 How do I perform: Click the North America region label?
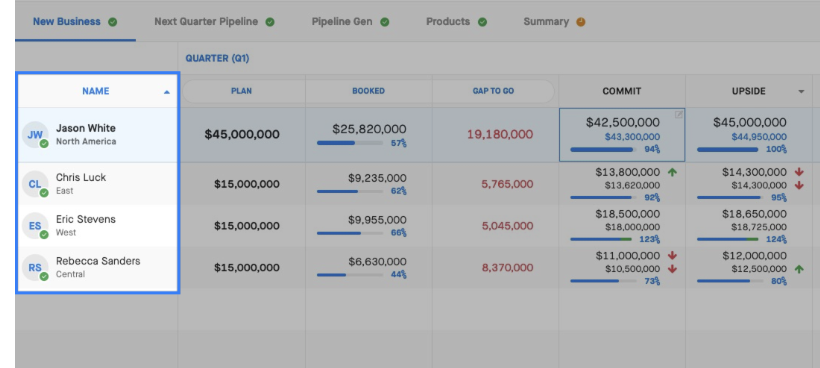click(86, 142)
